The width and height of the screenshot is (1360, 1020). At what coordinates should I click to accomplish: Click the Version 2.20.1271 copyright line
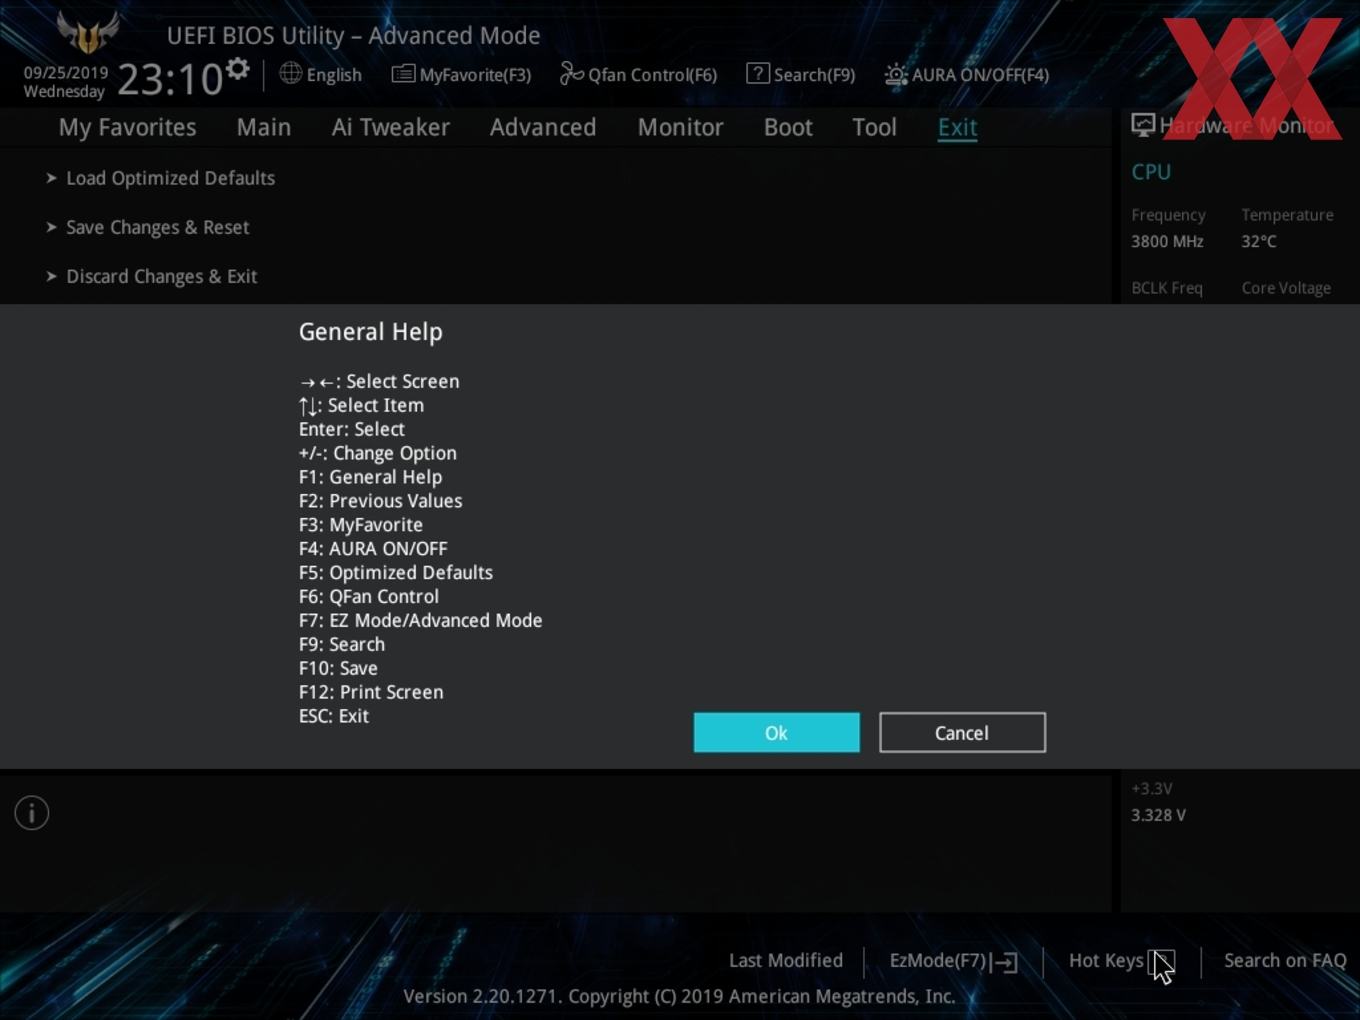pyautogui.click(x=679, y=996)
